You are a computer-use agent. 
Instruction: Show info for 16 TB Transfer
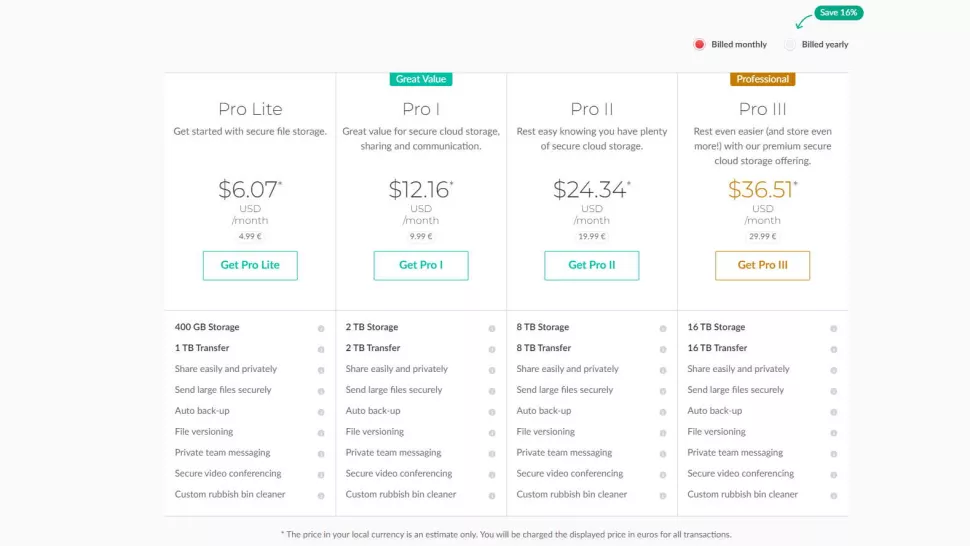(x=833, y=349)
